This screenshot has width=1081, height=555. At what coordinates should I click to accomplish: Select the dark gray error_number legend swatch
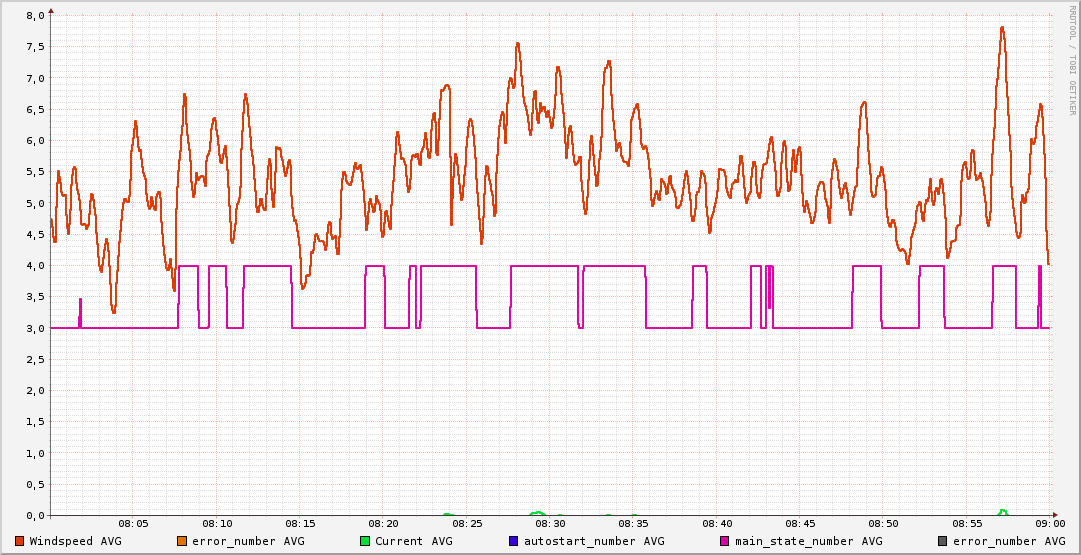(942, 541)
